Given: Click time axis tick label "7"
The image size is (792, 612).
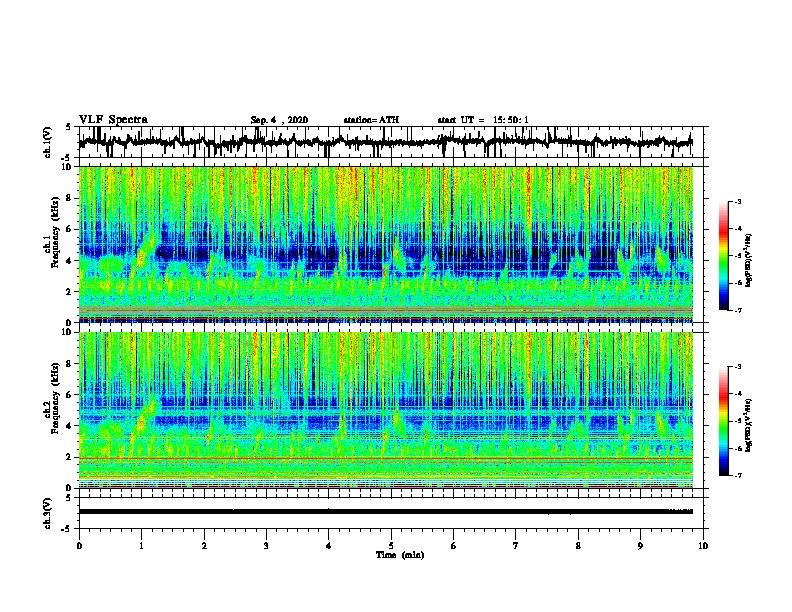Looking at the screenshot, I should click(516, 546).
